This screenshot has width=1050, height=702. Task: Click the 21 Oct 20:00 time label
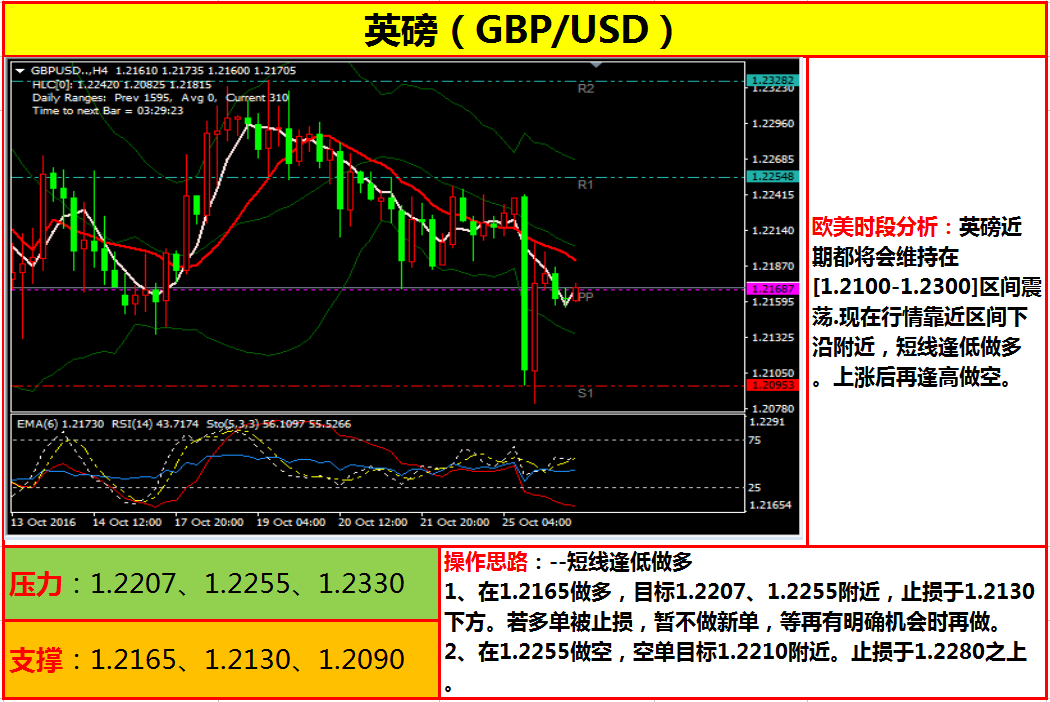tap(455, 522)
